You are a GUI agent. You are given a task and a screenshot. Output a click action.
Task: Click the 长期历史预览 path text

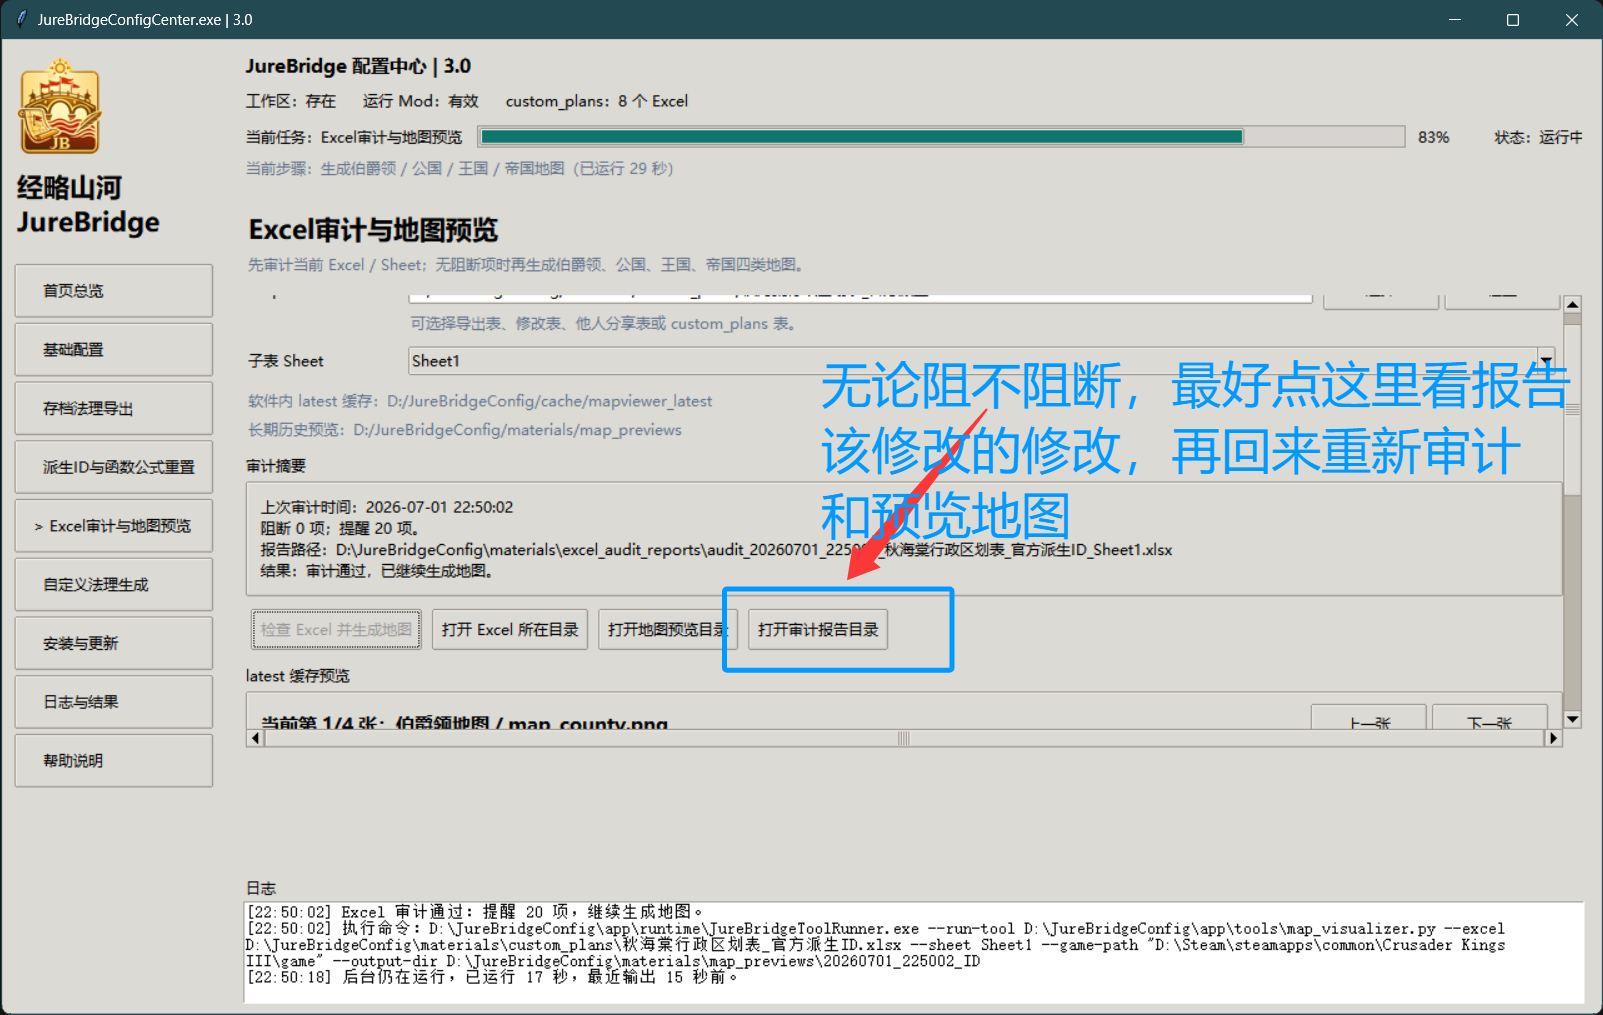465,430
